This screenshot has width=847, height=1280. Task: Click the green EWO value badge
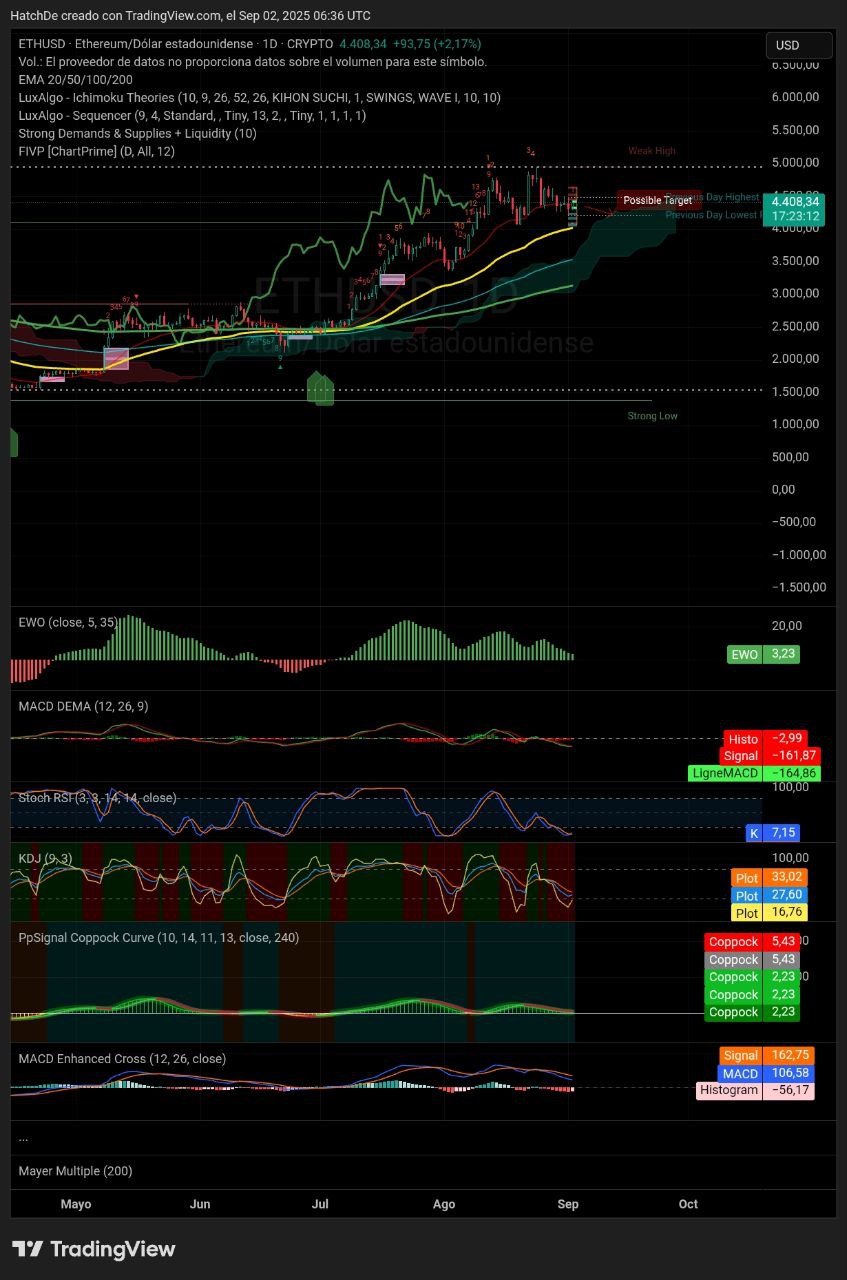pos(763,654)
